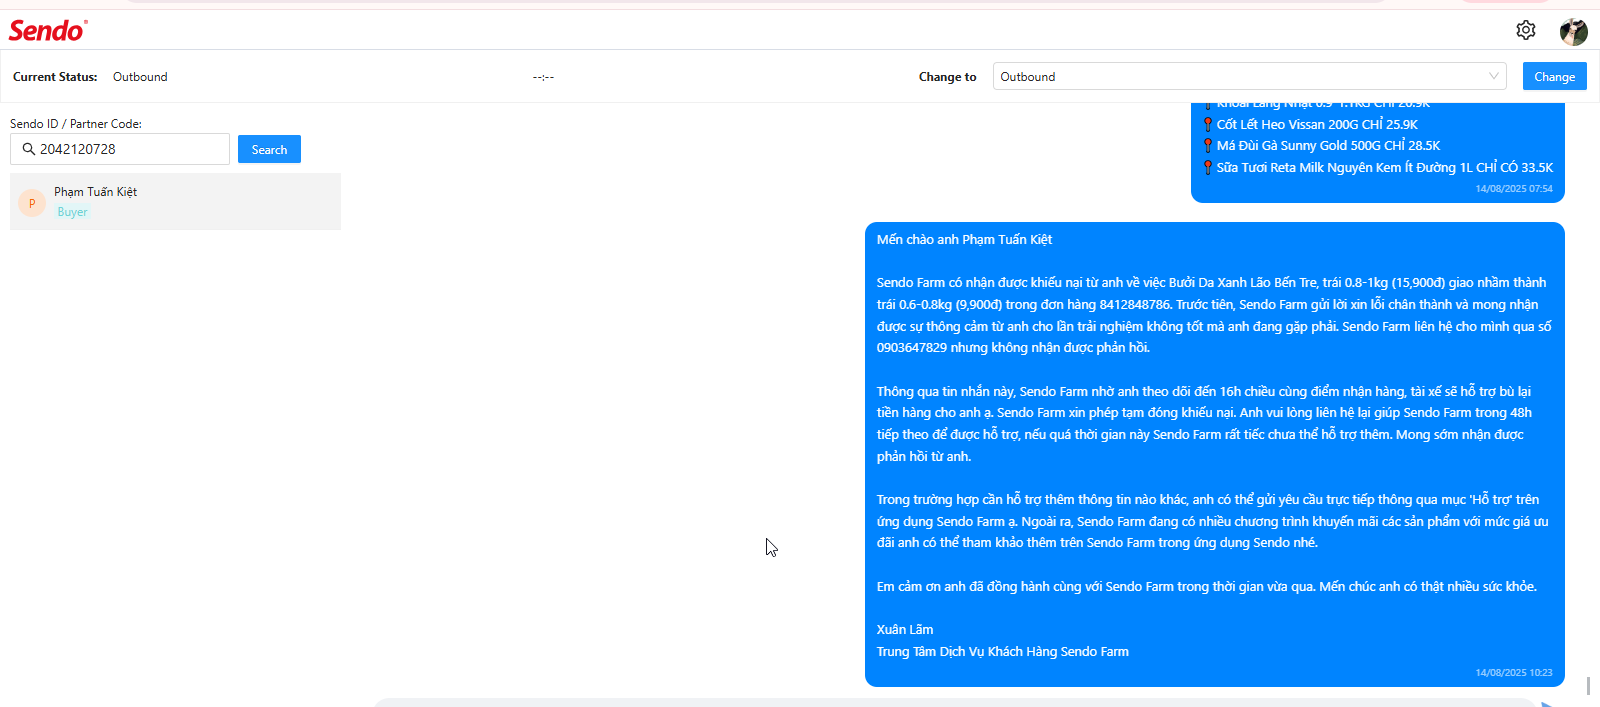Click the Buyer tag

click(72, 212)
